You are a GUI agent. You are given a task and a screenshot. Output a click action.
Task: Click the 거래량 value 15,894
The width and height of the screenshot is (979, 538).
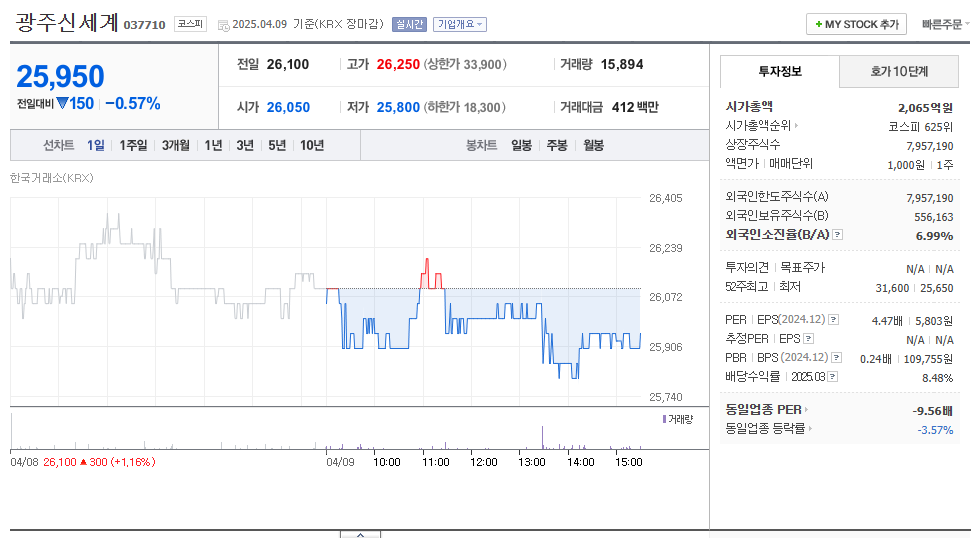[x=622, y=64]
